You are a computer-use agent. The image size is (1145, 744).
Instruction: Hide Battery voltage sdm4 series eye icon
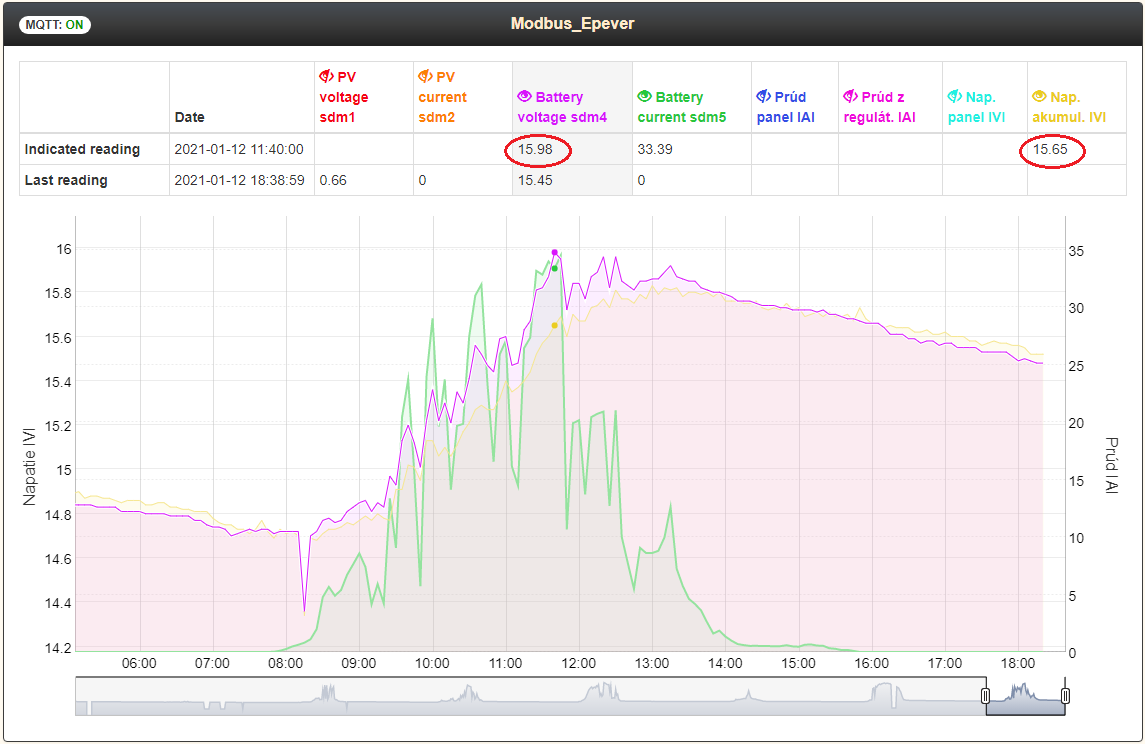pos(524,96)
